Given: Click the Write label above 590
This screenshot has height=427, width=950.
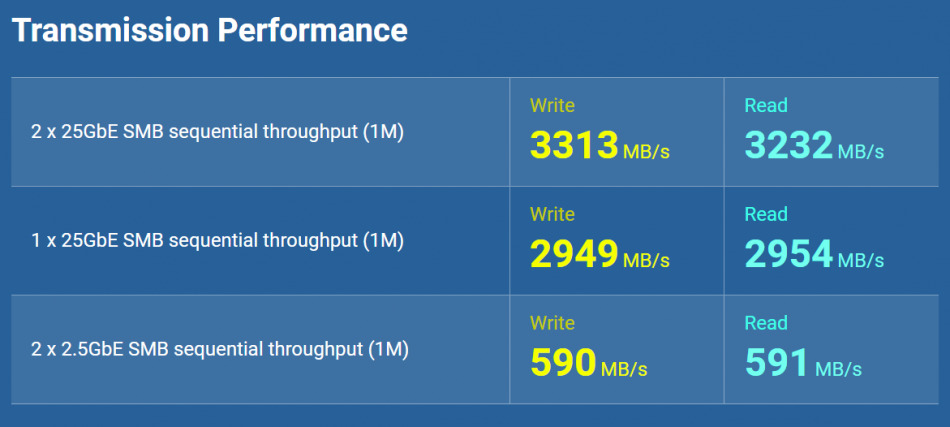Looking at the screenshot, I should coord(552,323).
